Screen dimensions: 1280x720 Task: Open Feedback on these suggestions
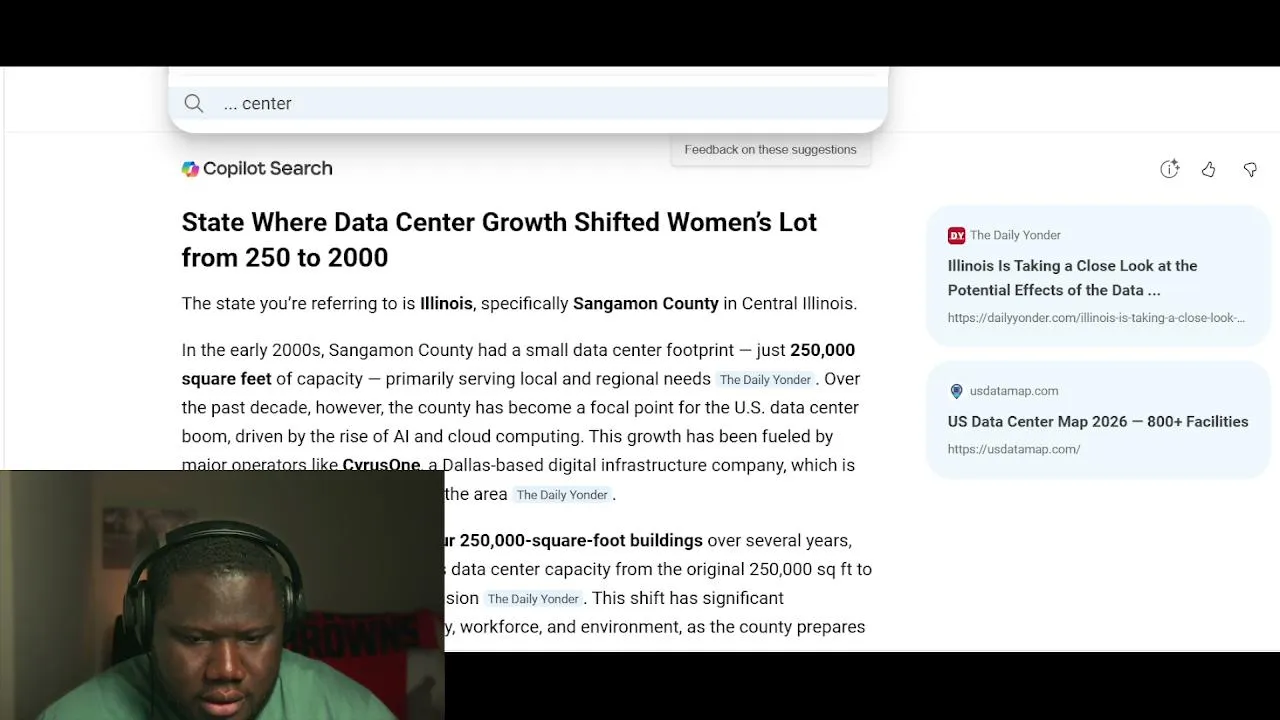[770, 150]
